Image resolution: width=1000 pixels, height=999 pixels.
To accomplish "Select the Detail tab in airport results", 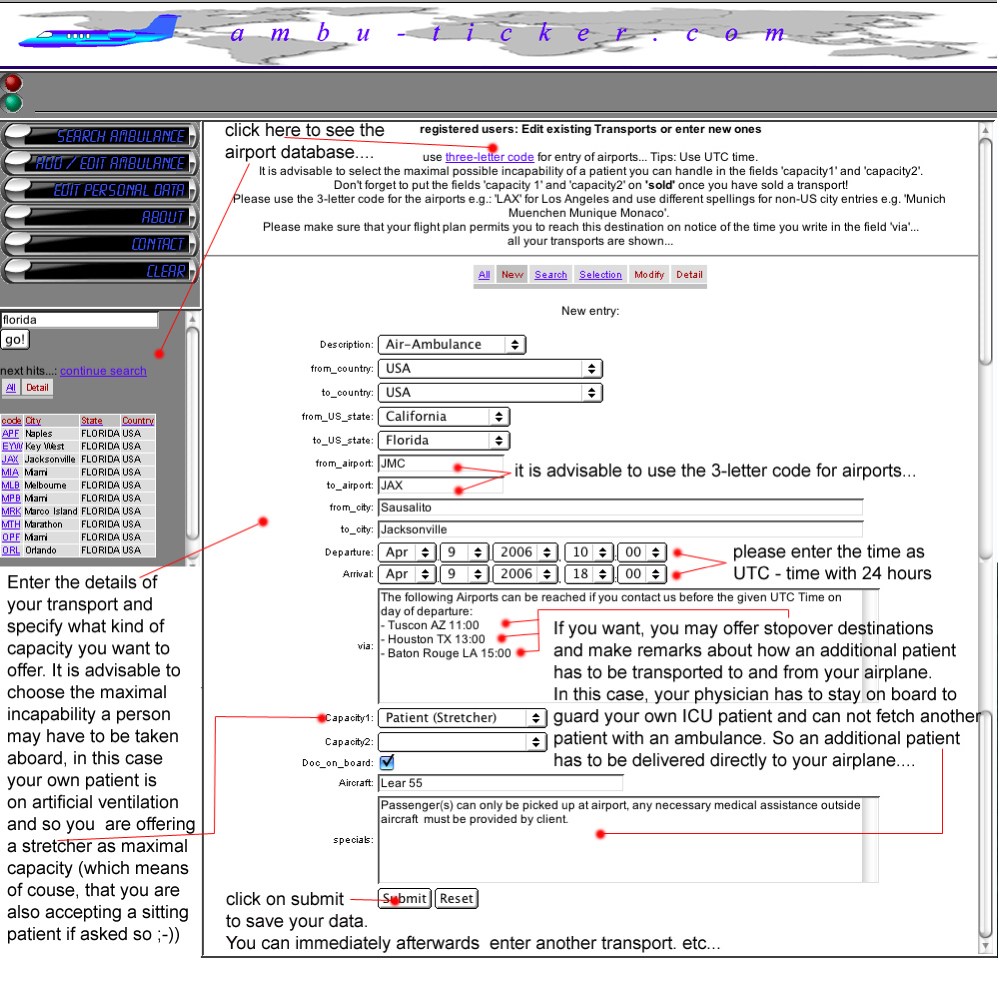I will (37, 387).
